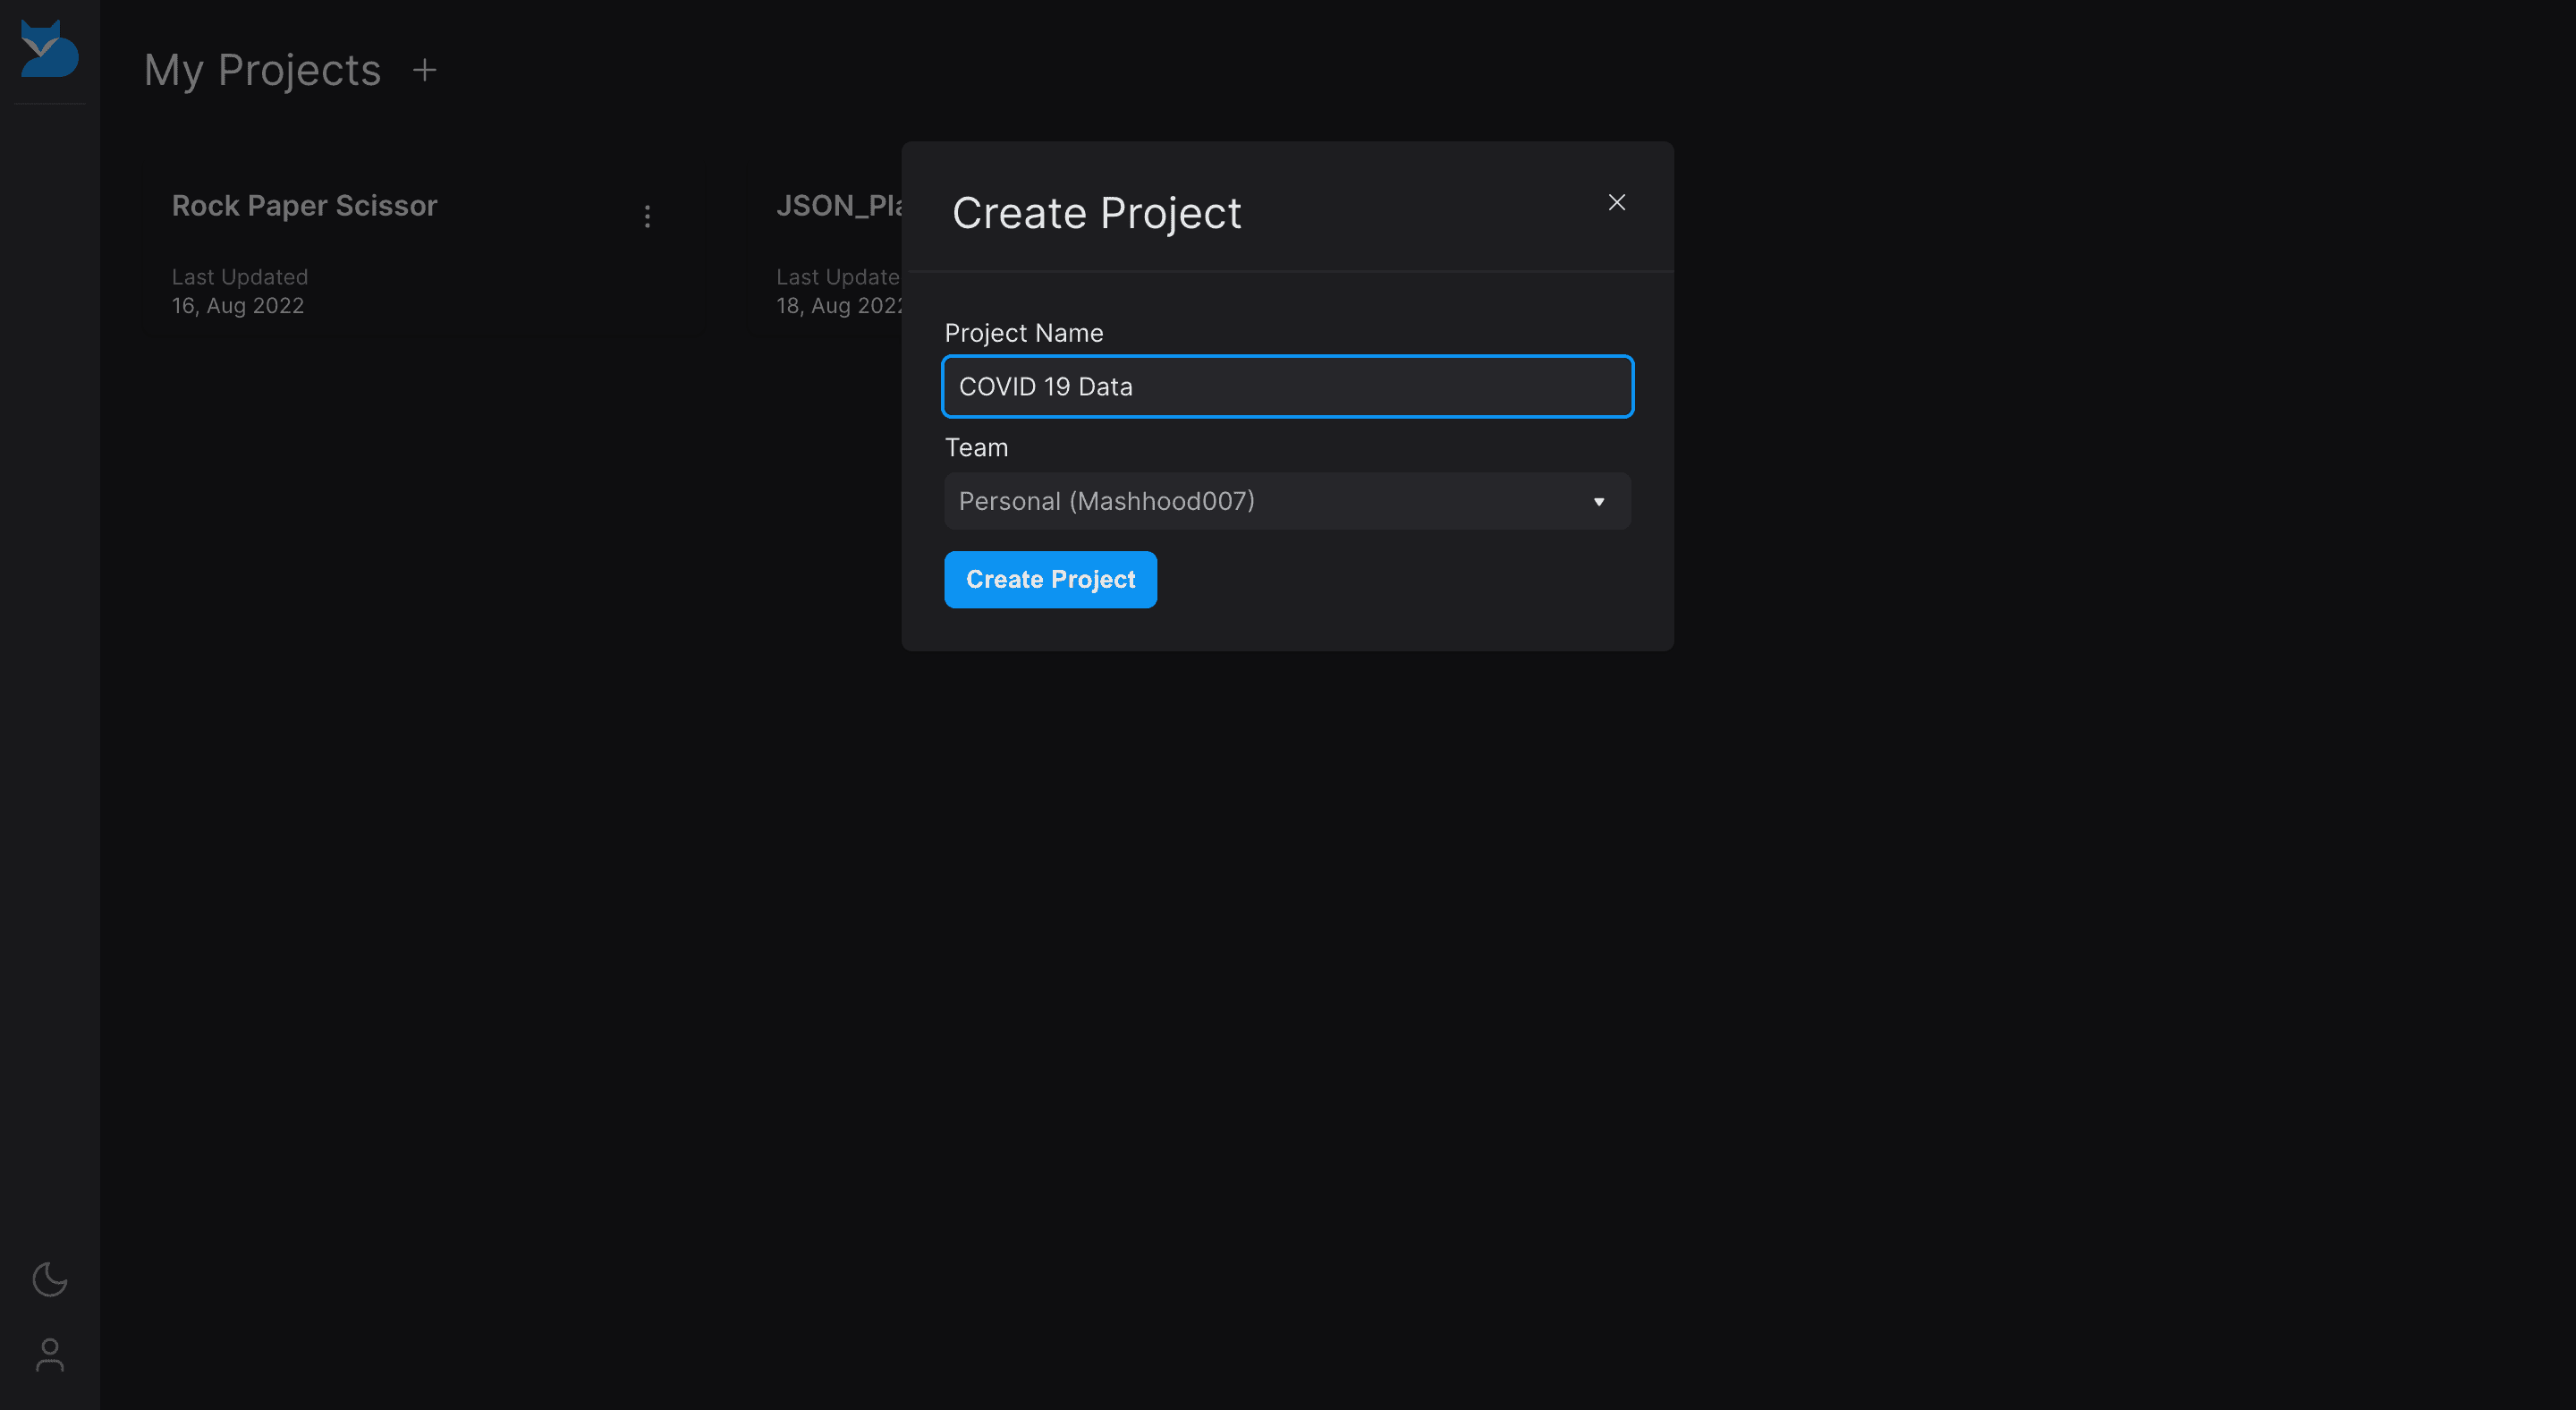The image size is (2576, 1410).
Task: Add a new project with plus icon
Action: point(425,70)
